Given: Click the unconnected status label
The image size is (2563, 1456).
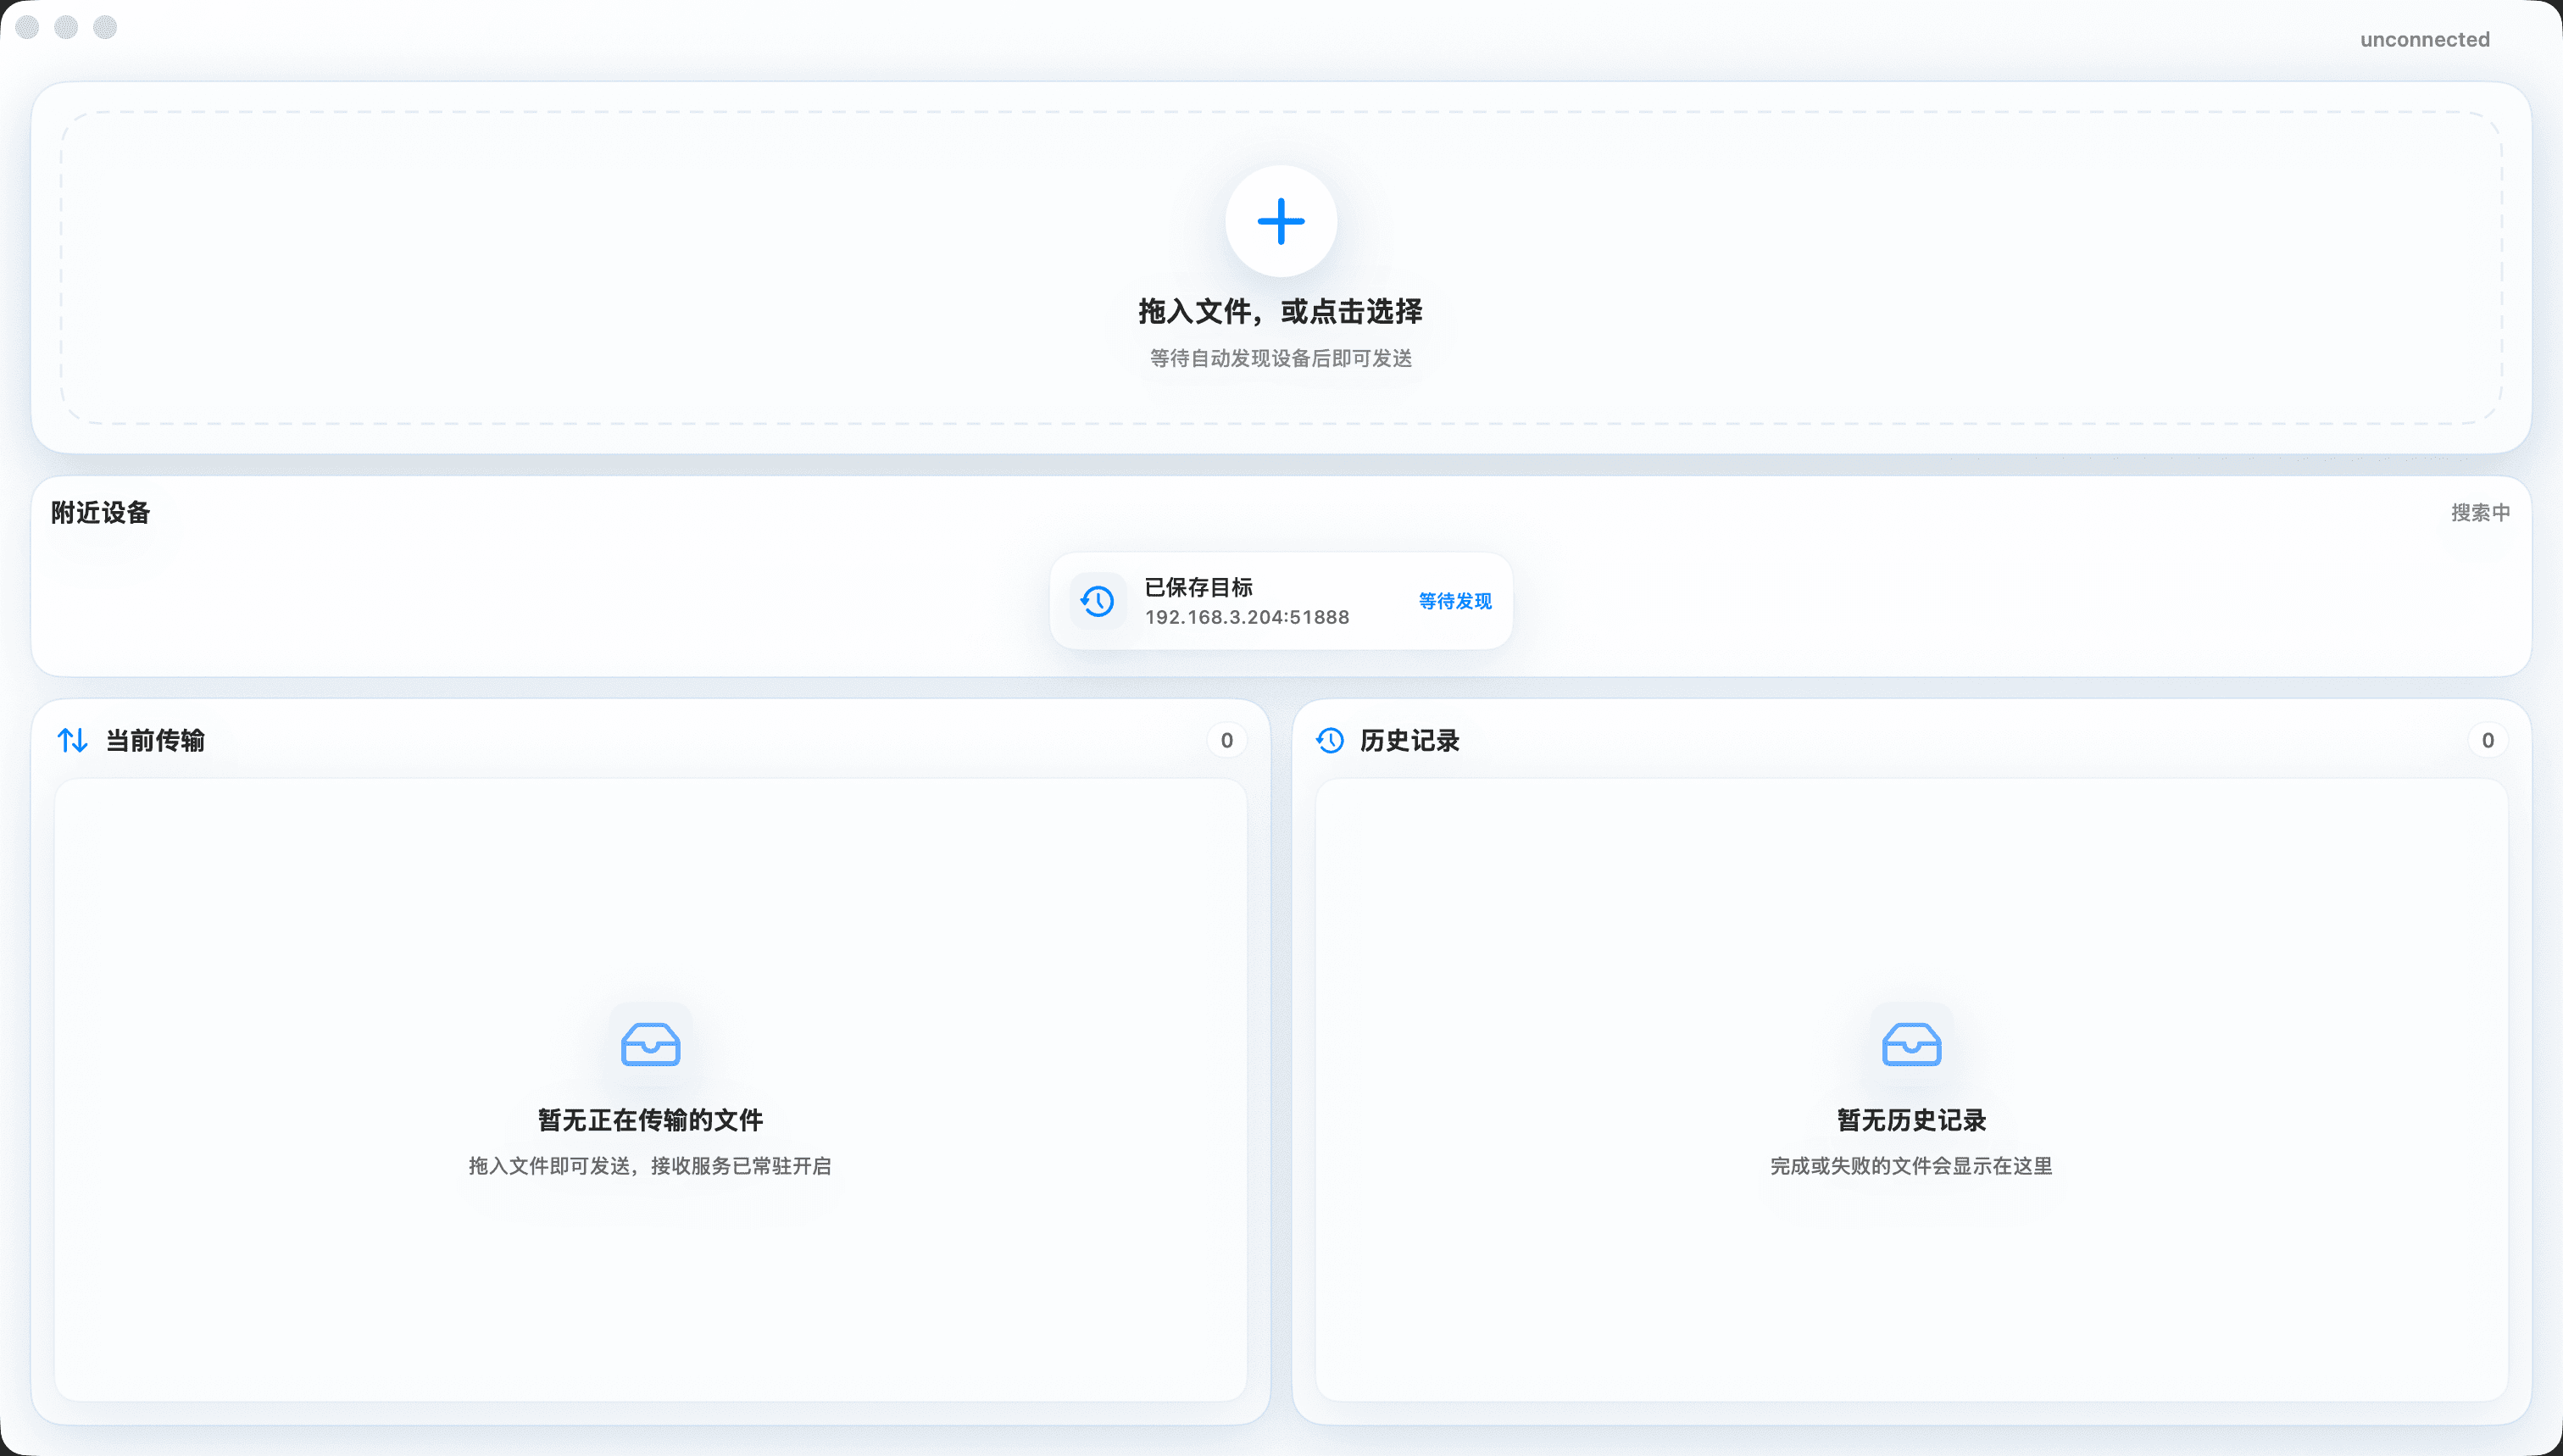Looking at the screenshot, I should [x=2425, y=39].
